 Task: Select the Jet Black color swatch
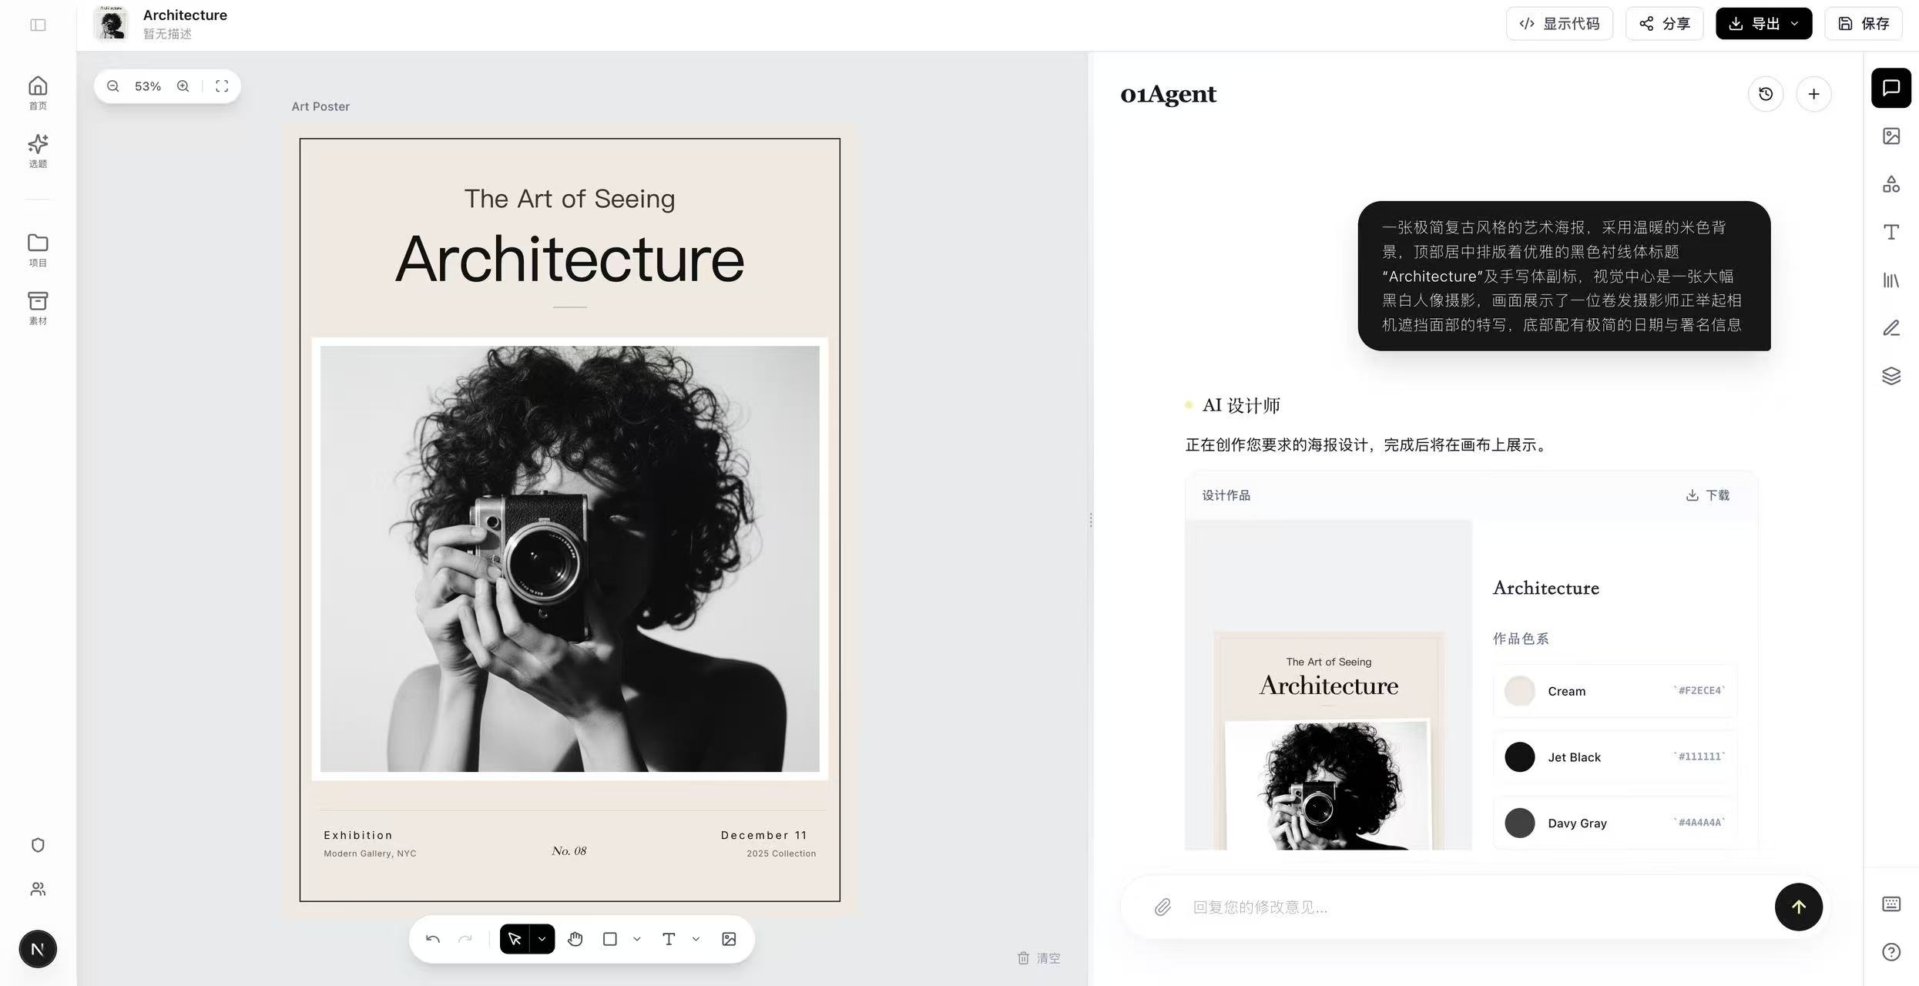(x=1519, y=757)
